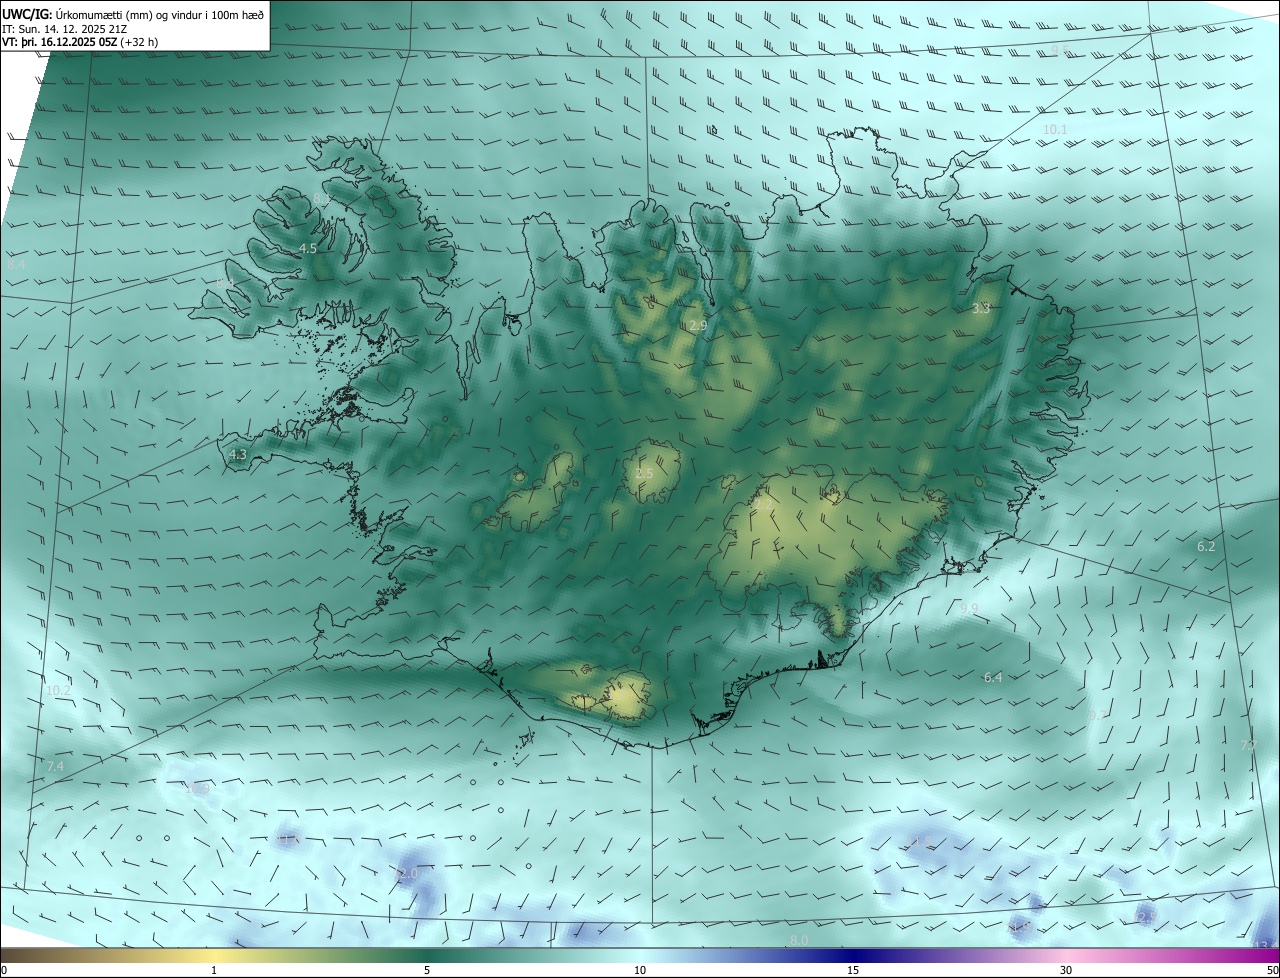Click the 8.0 value label above the color bar
The height and width of the screenshot is (978, 1280).
(799, 941)
